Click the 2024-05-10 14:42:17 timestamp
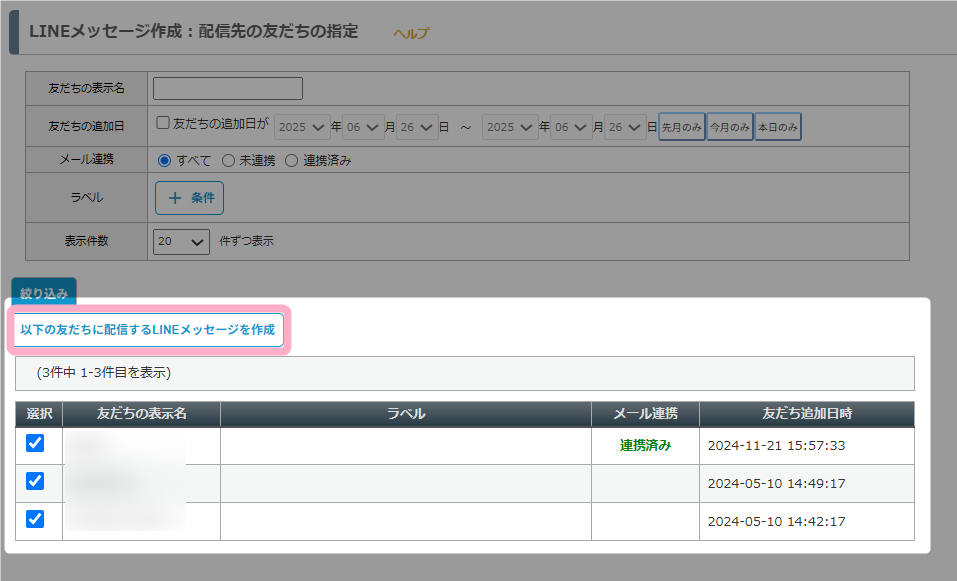957x581 pixels. coord(776,521)
